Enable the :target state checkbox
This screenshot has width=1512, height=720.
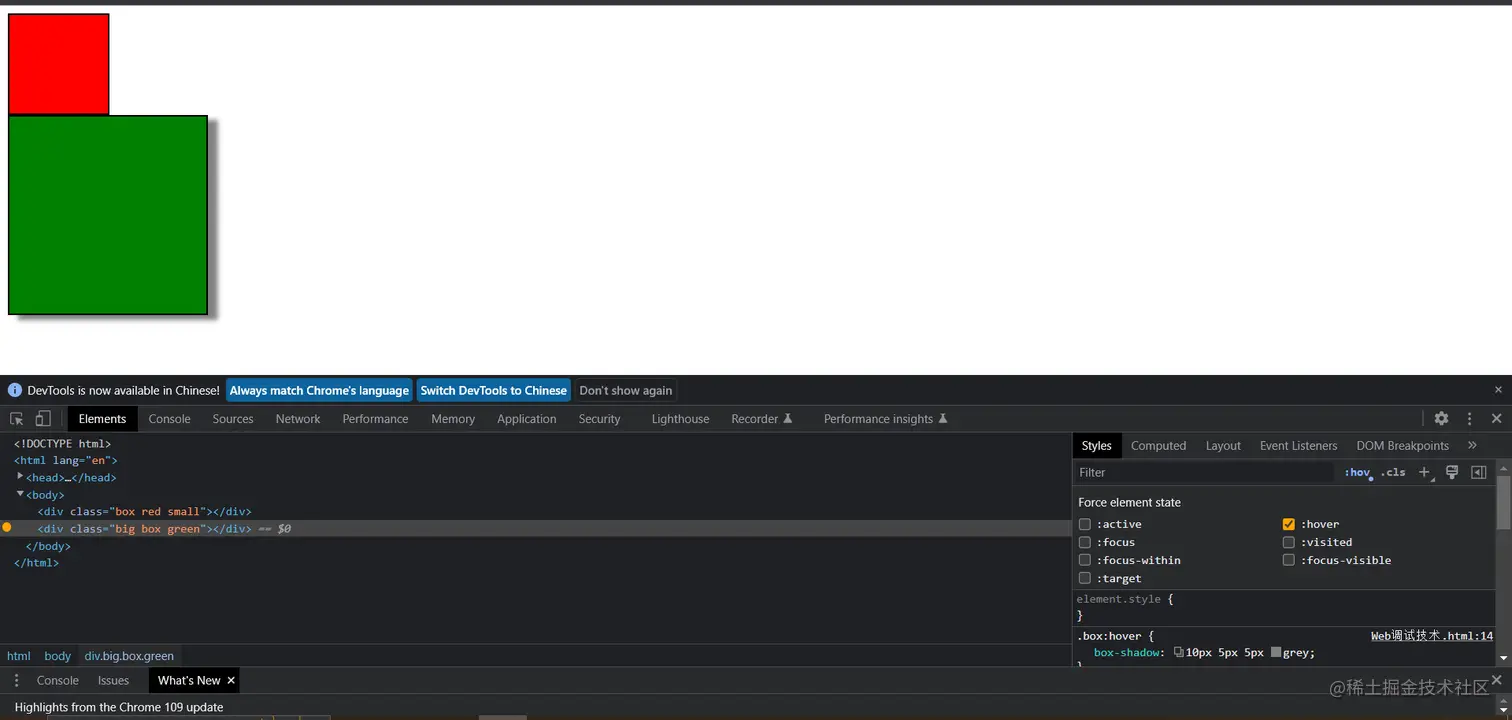pyautogui.click(x=1085, y=578)
